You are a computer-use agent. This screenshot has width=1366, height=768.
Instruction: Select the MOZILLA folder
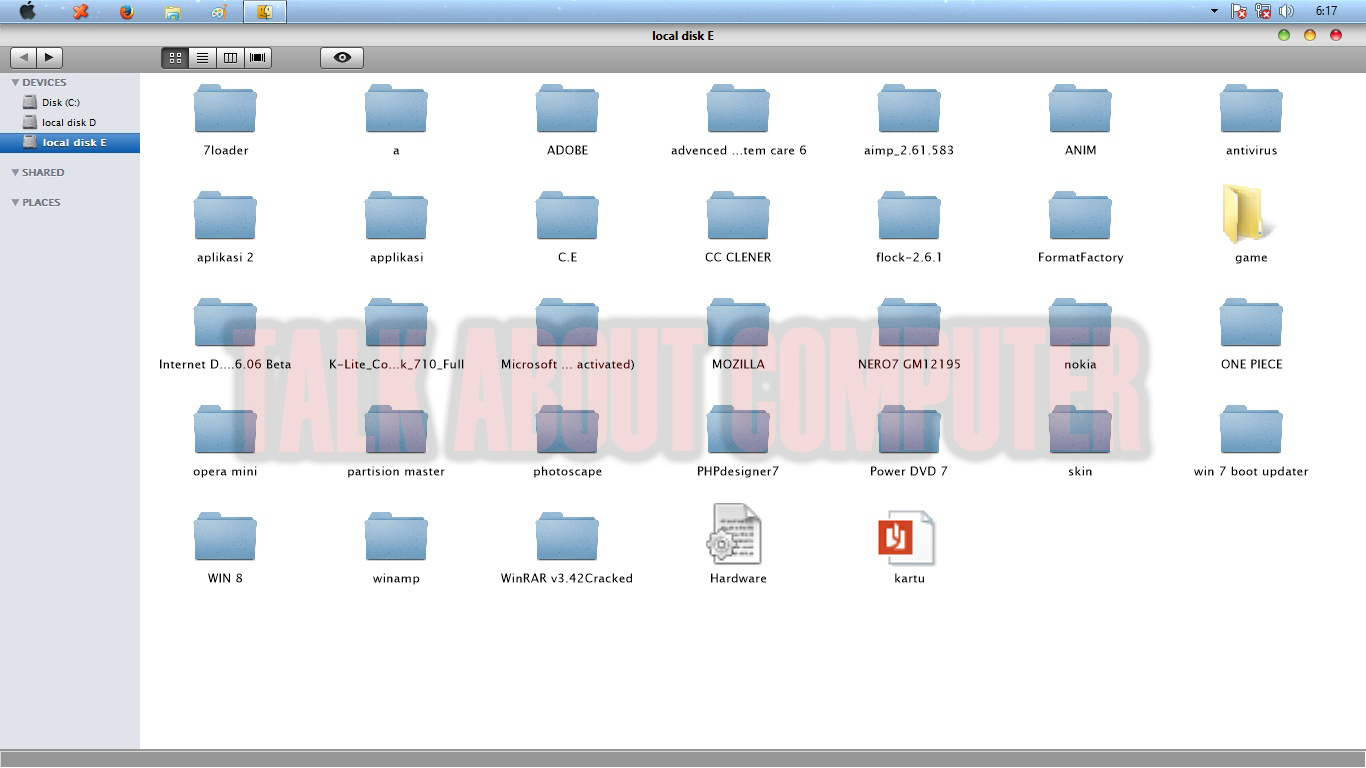click(738, 334)
